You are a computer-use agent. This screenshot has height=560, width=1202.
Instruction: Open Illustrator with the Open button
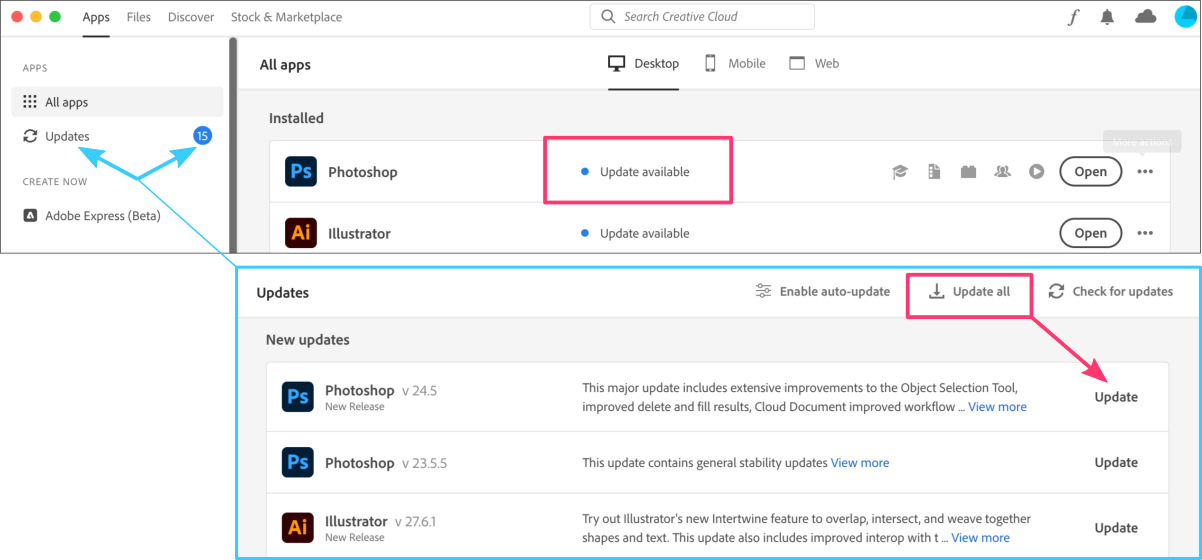point(1090,234)
